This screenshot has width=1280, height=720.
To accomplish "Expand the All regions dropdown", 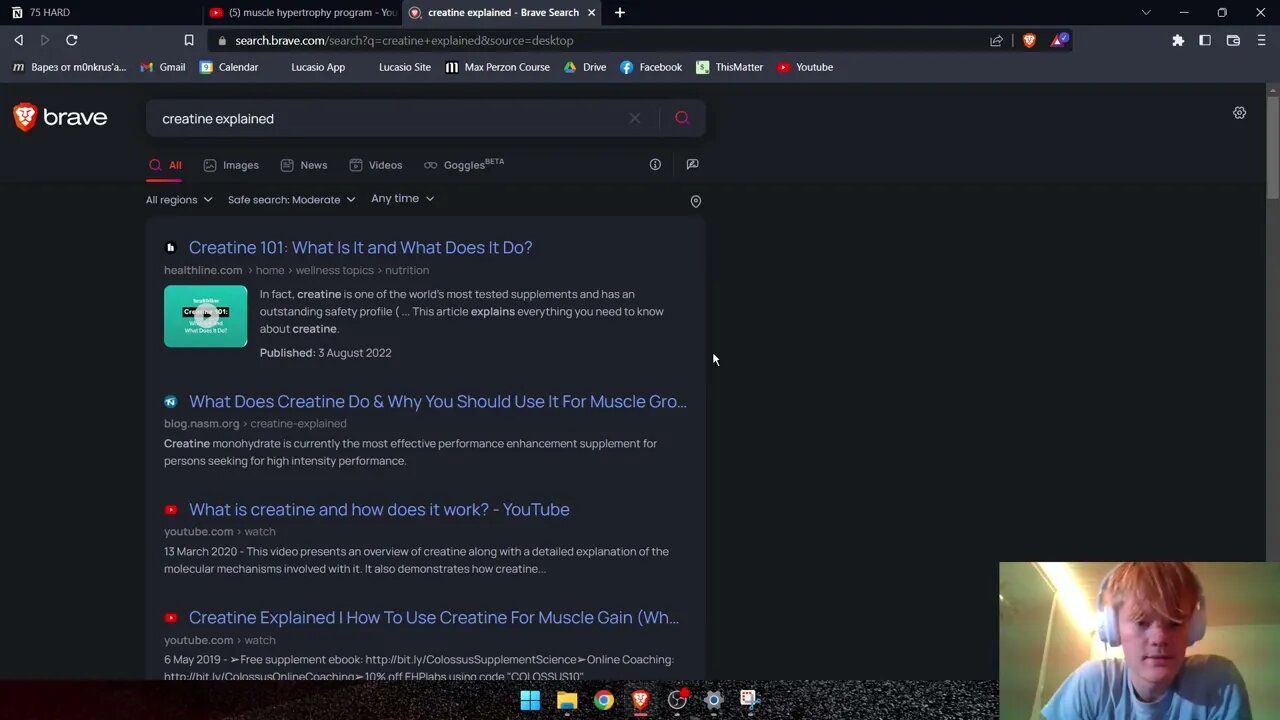I will (x=179, y=199).
